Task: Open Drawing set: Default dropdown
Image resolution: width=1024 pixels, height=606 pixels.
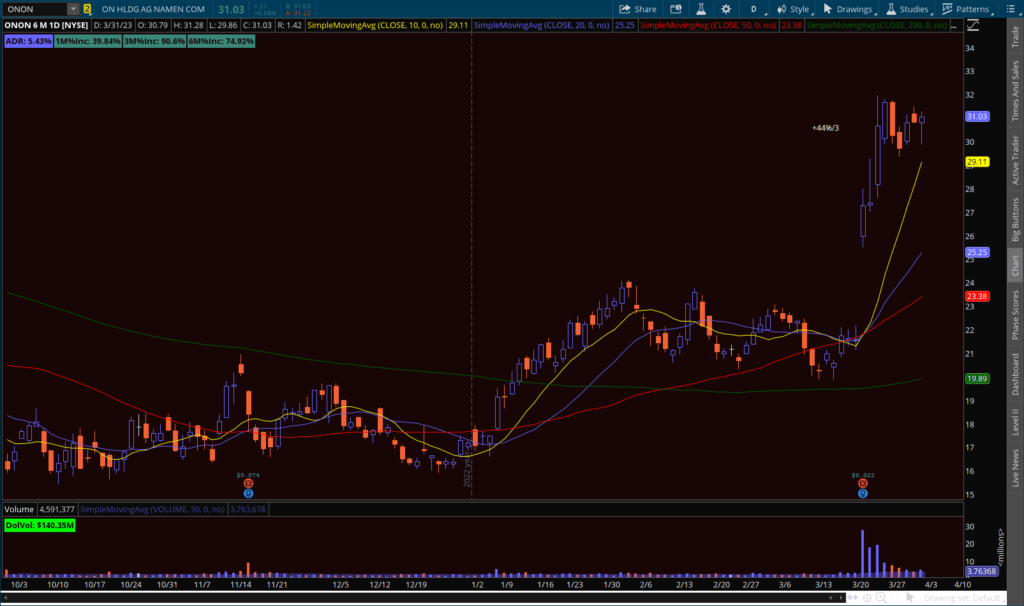Action: click(x=965, y=598)
